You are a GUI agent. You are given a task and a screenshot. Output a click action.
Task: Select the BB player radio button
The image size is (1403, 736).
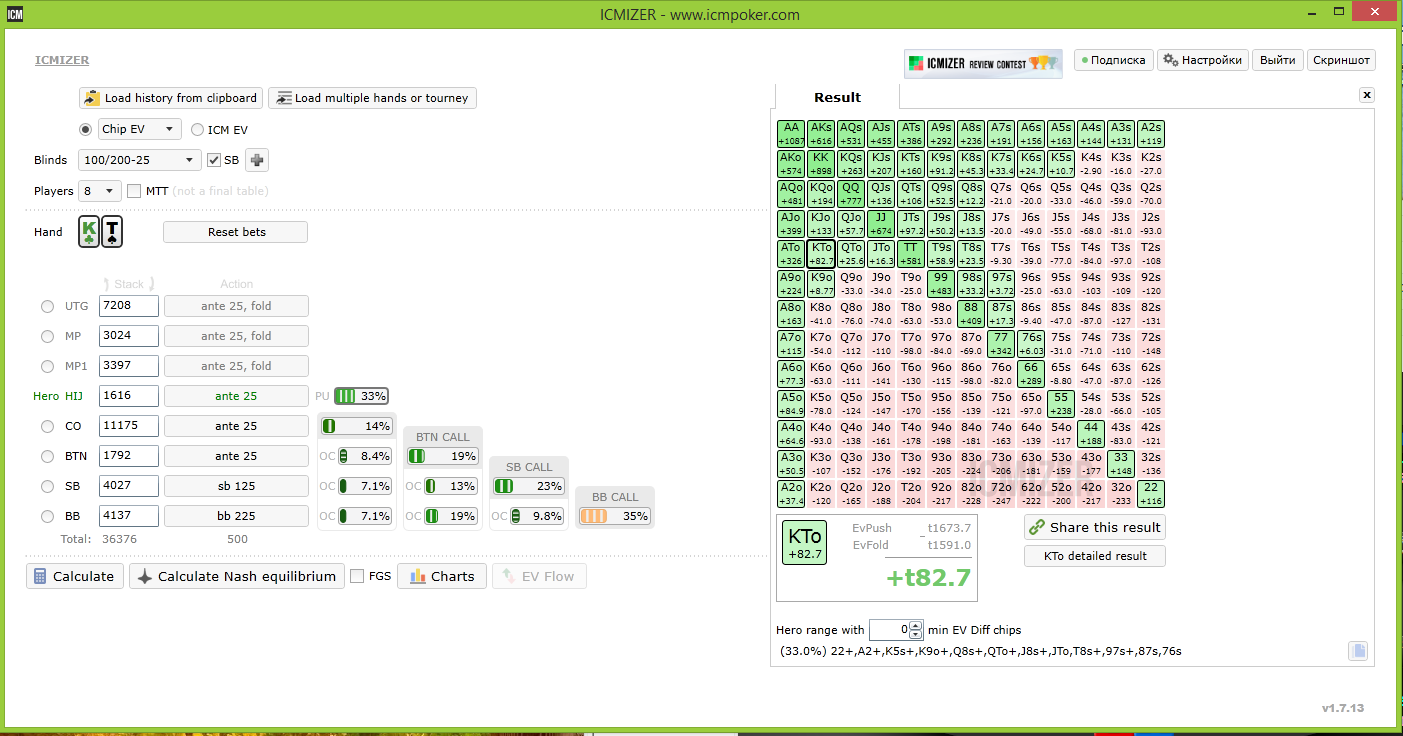click(47, 516)
